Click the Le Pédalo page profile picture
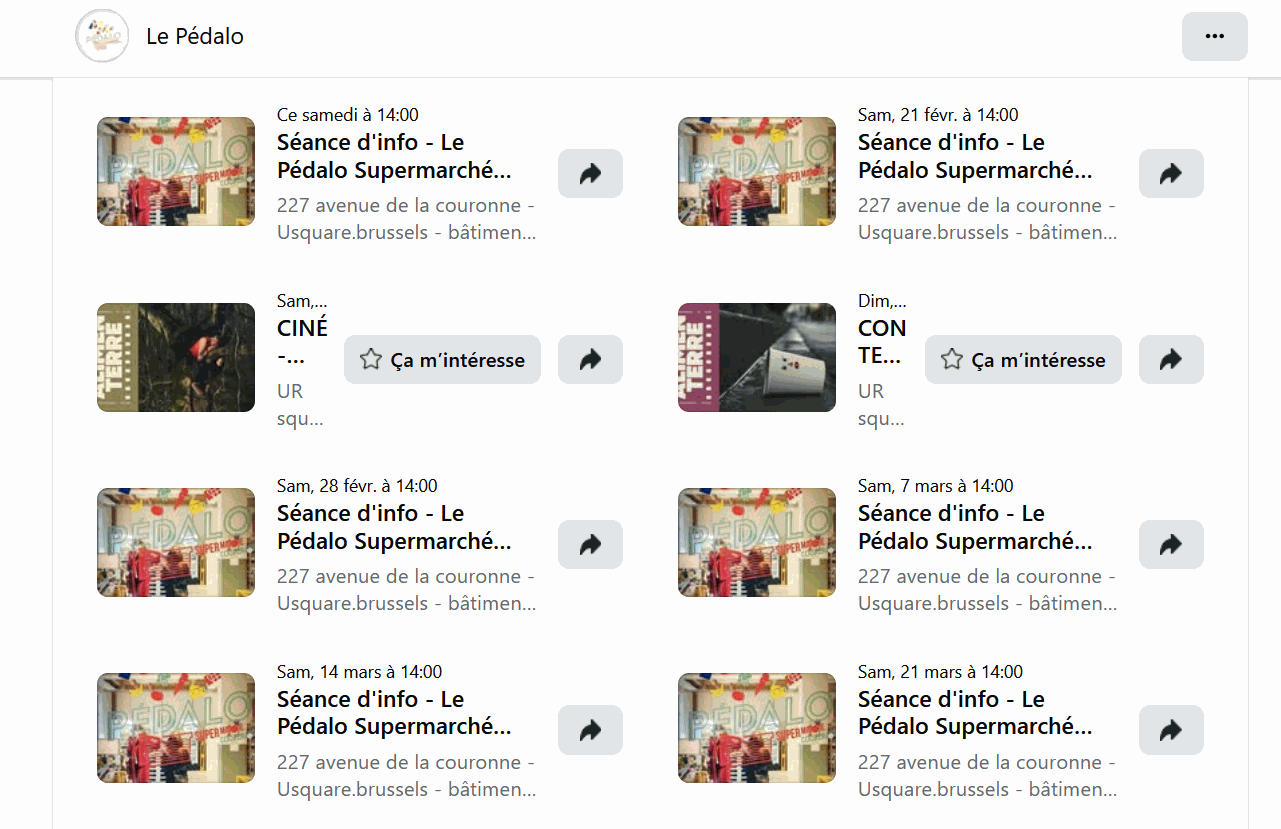The image size is (1281, 829). 102,37
